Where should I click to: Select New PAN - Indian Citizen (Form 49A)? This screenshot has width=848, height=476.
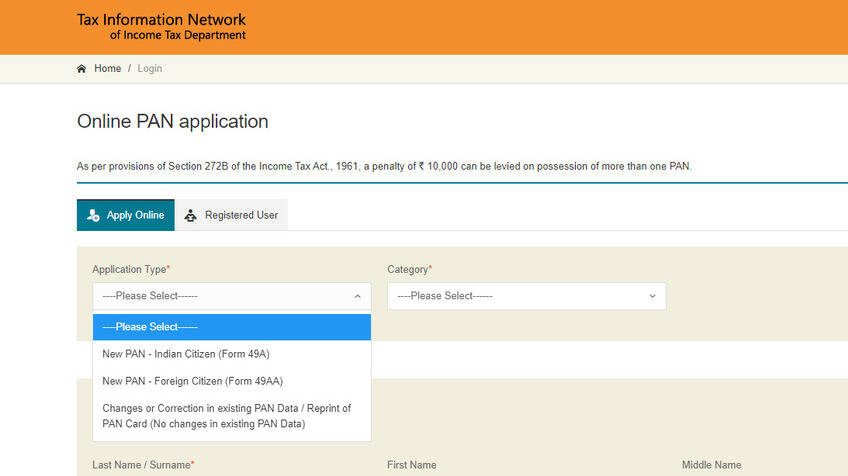coord(186,354)
